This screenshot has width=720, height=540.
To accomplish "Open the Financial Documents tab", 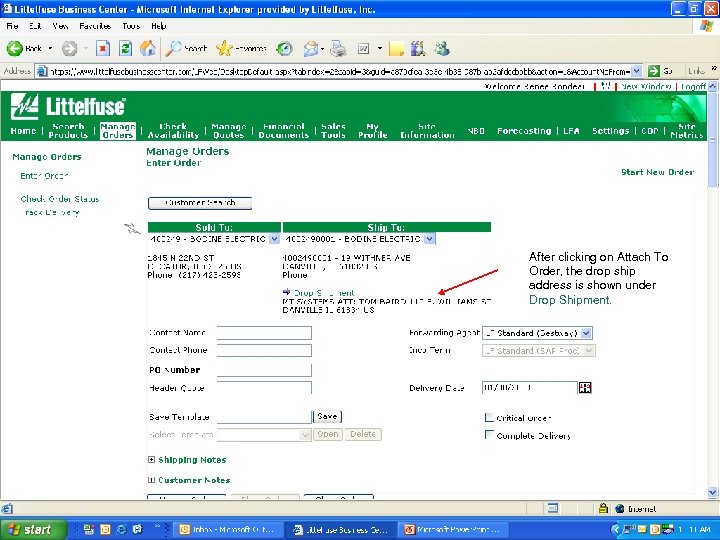I will click(283, 130).
